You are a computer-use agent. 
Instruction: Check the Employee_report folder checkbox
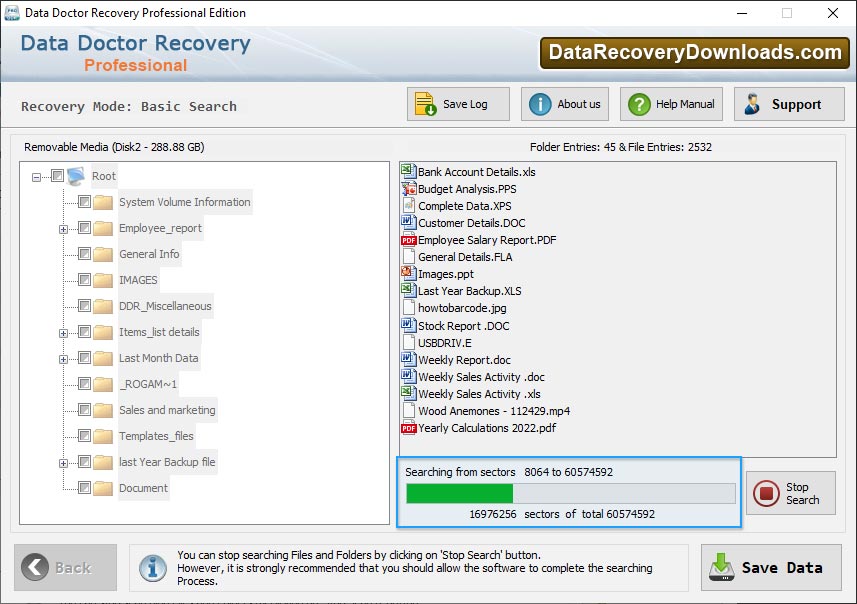(84, 227)
